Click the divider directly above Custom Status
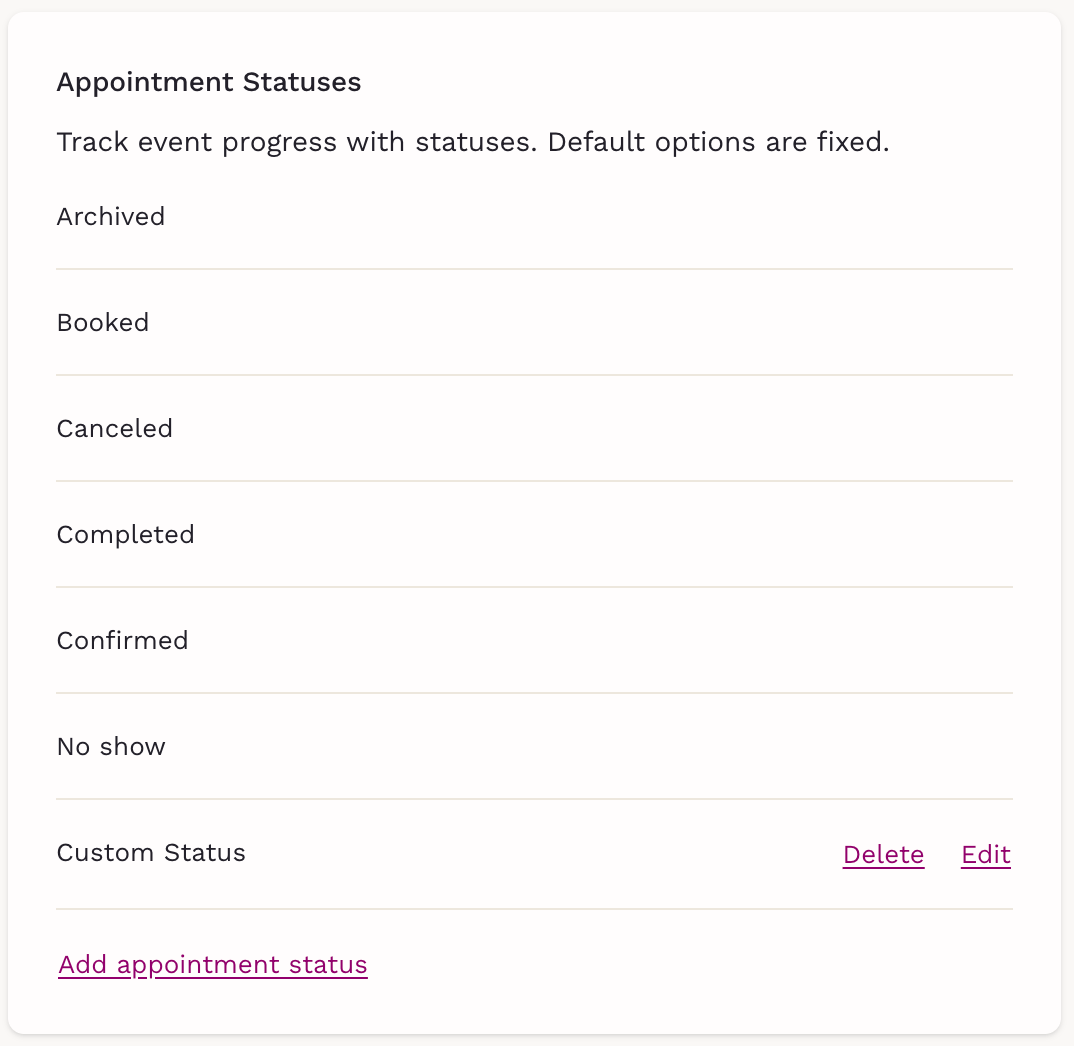This screenshot has height=1046, width=1074. click(x=534, y=799)
